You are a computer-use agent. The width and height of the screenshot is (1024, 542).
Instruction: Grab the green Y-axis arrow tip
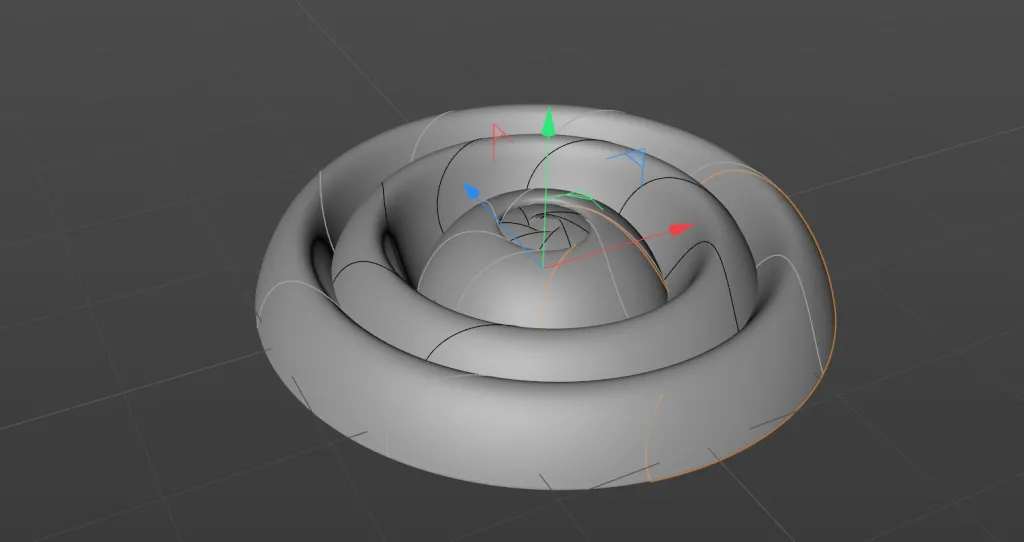pos(549,123)
